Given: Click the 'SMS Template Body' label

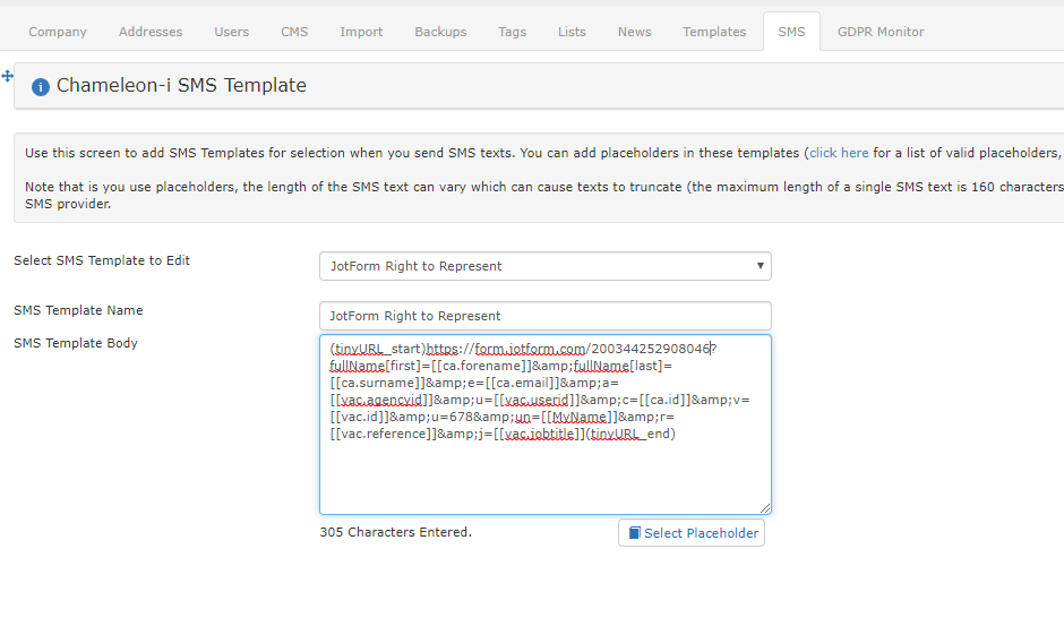Looking at the screenshot, I should 75,343.
